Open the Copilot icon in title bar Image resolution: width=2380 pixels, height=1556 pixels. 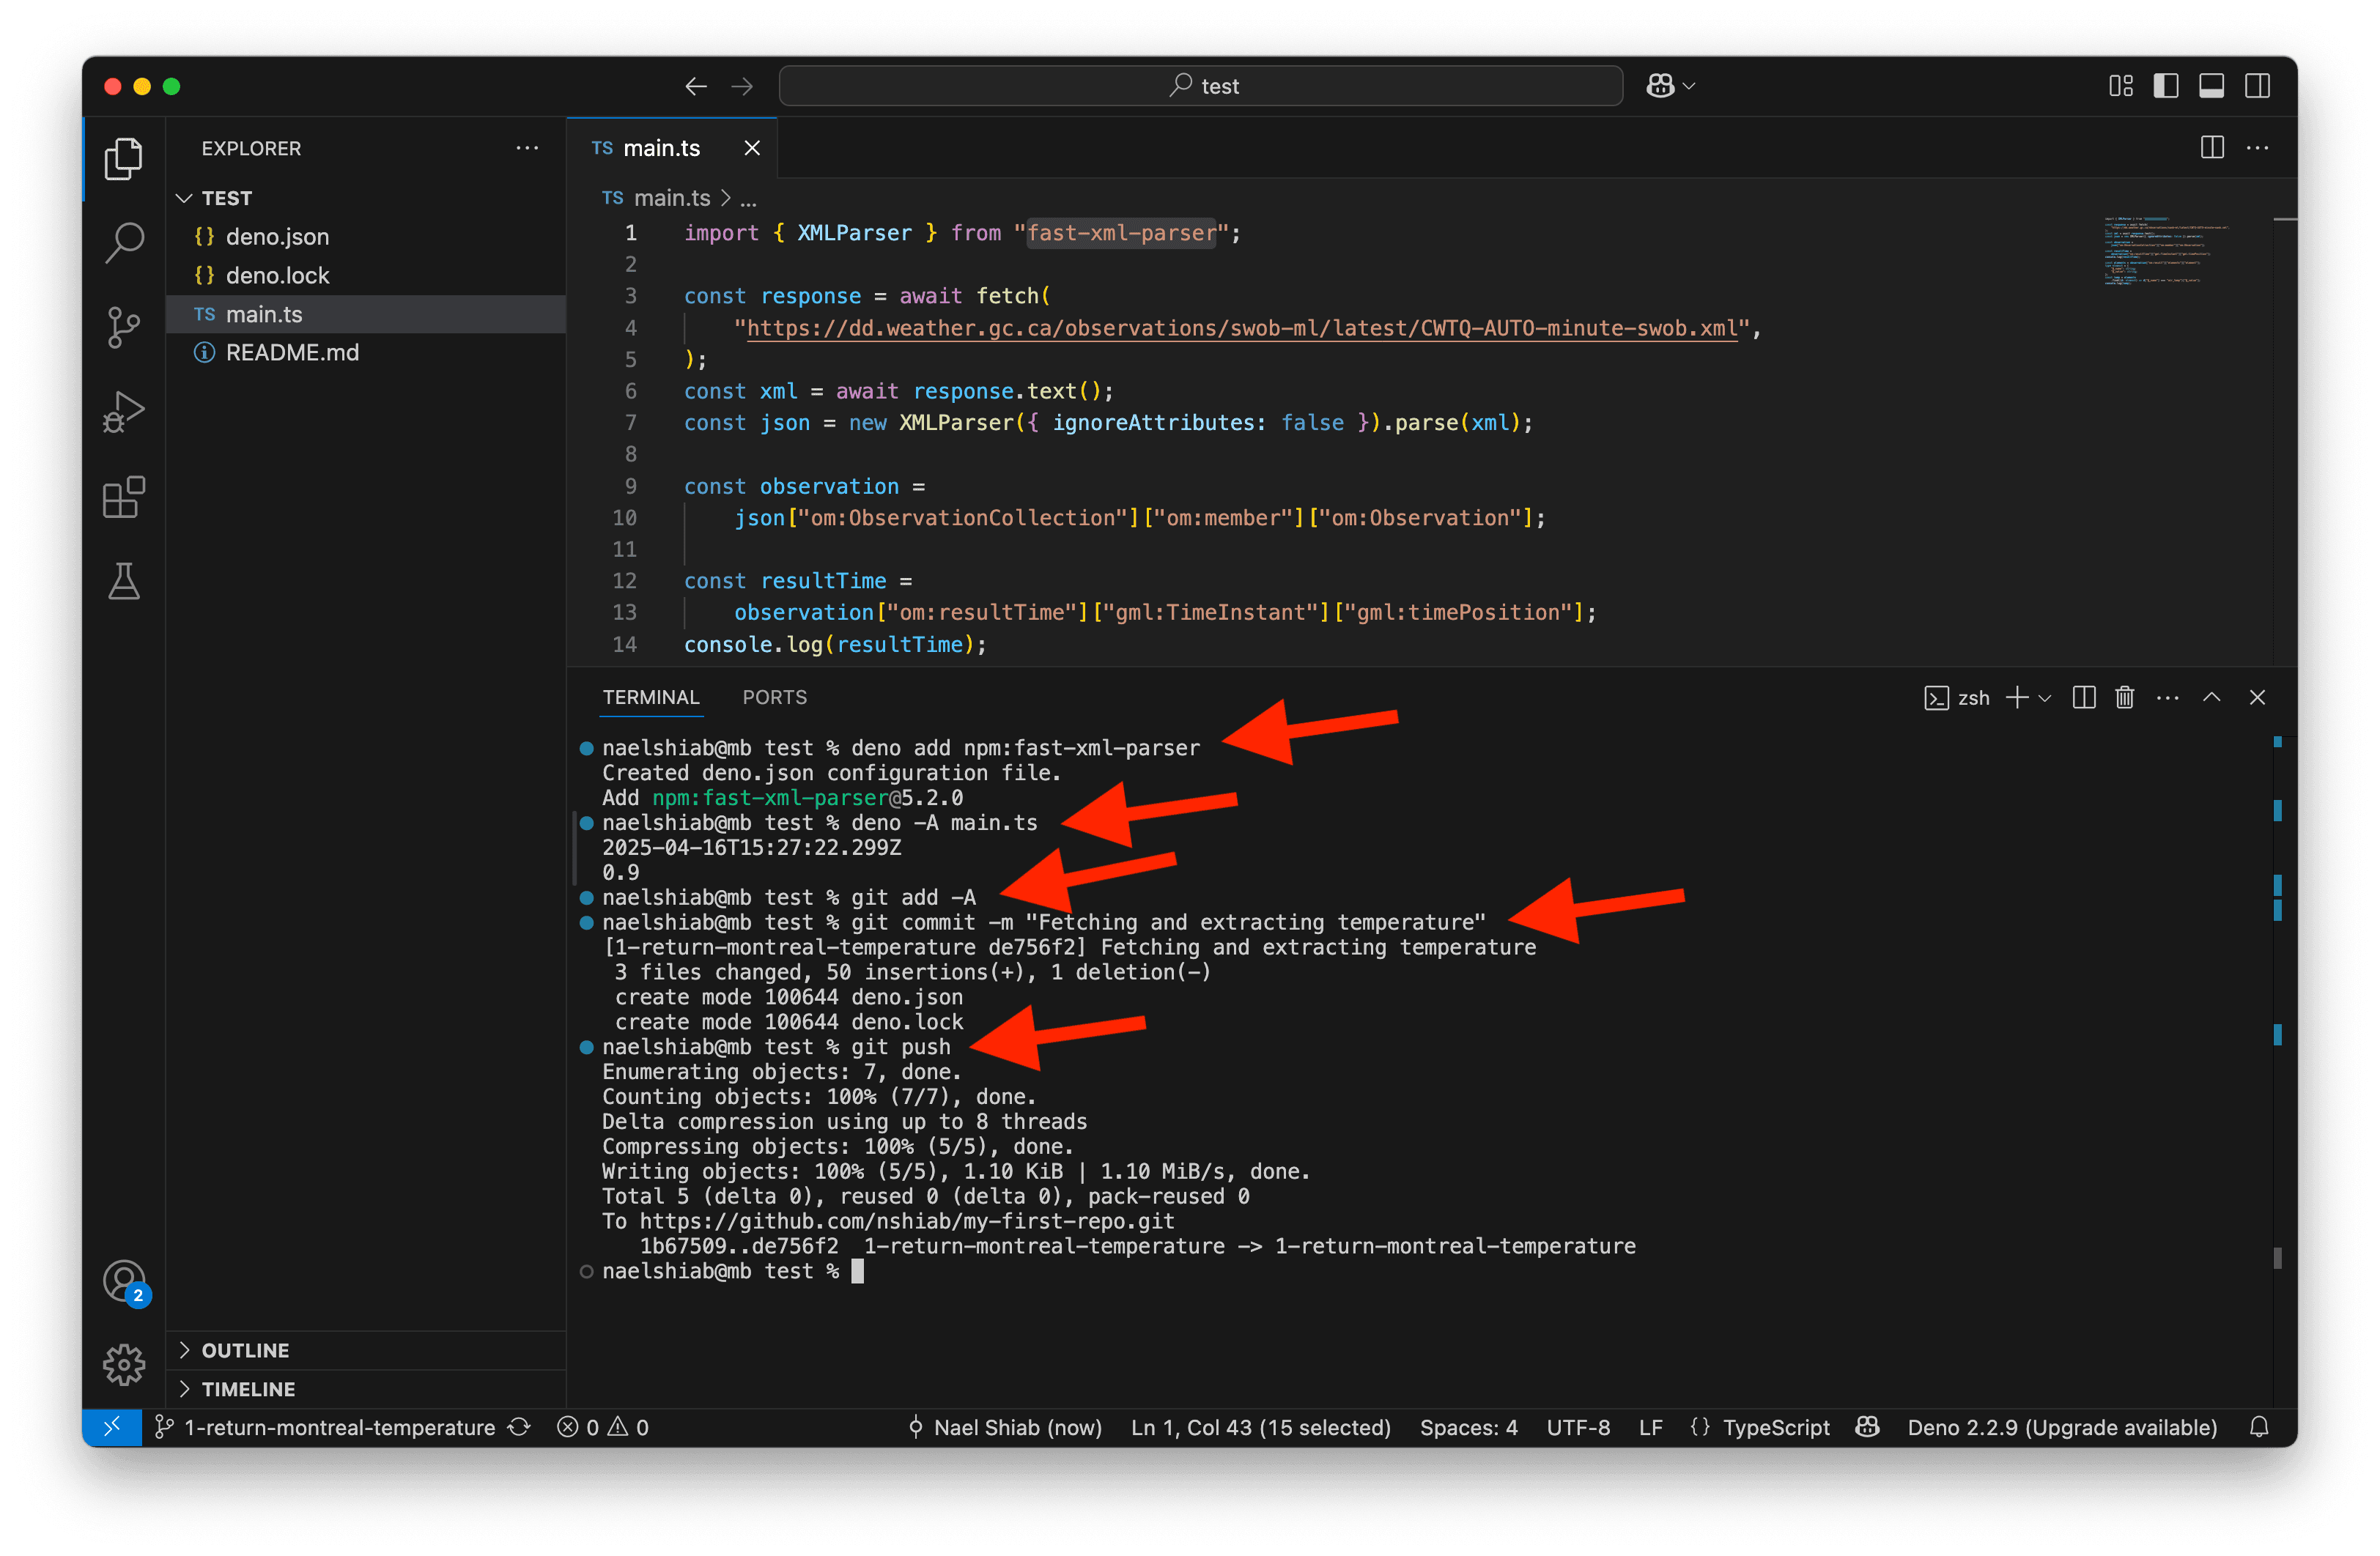[1660, 86]
